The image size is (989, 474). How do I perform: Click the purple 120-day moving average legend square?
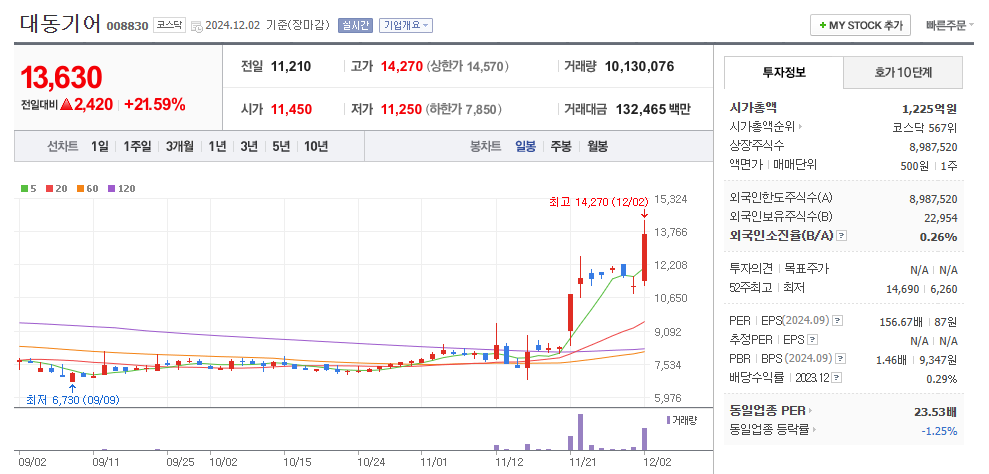pyautogui.click(x=112, y=188)
